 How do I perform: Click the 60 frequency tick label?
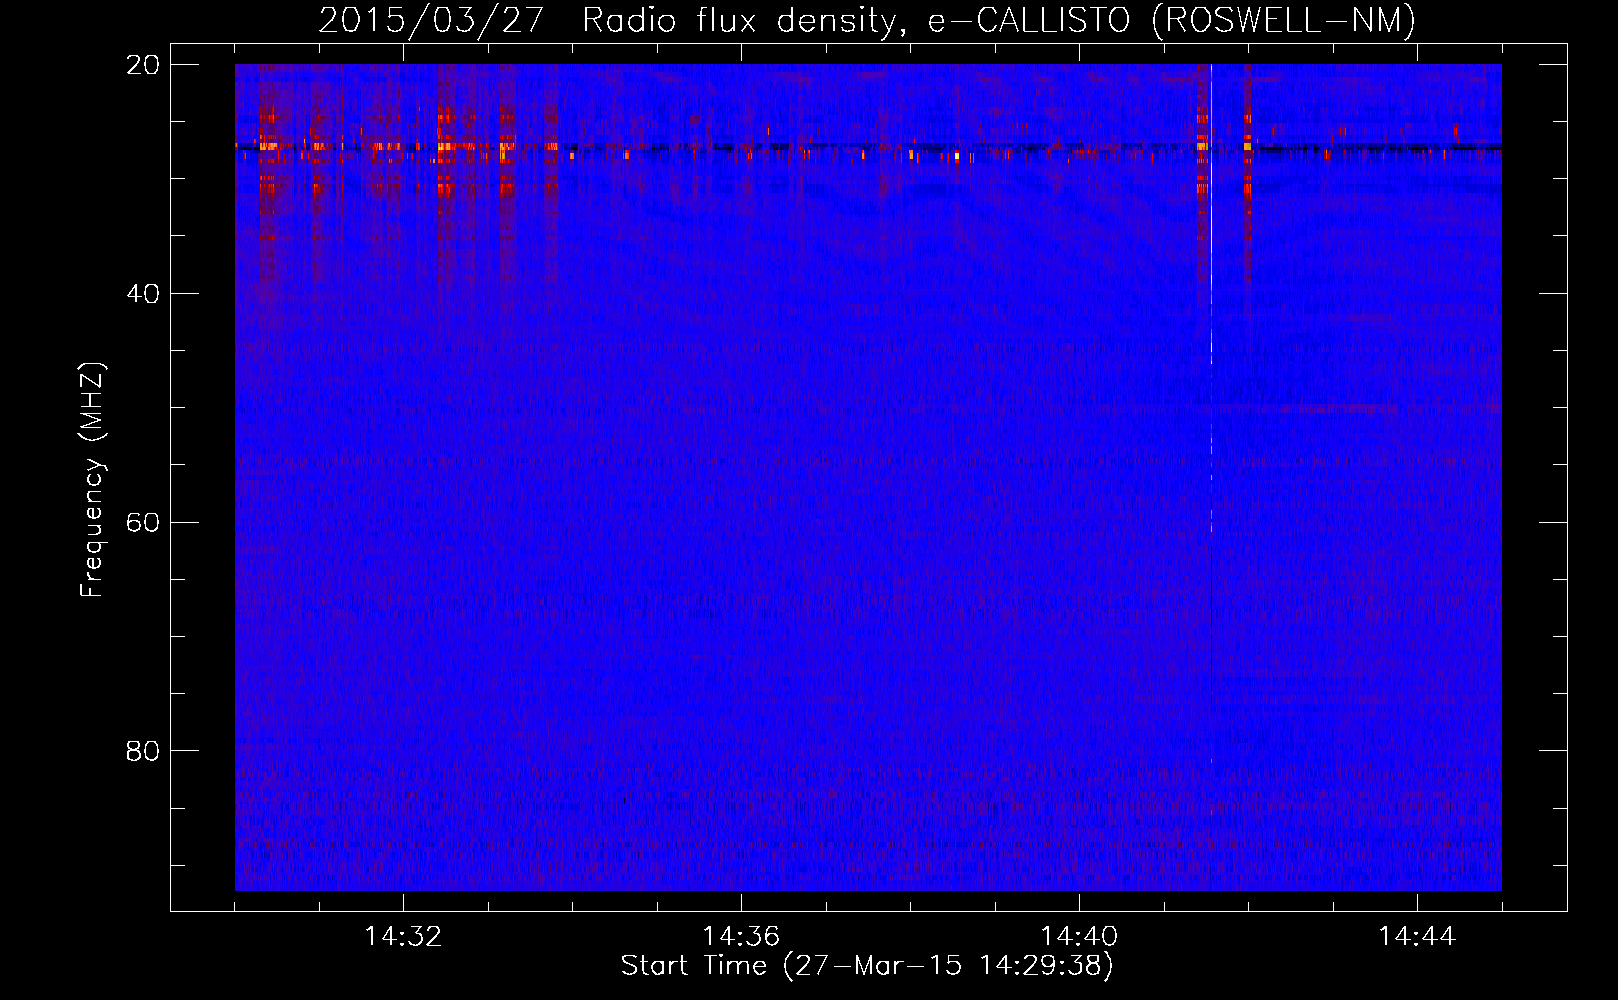(143, 522)
